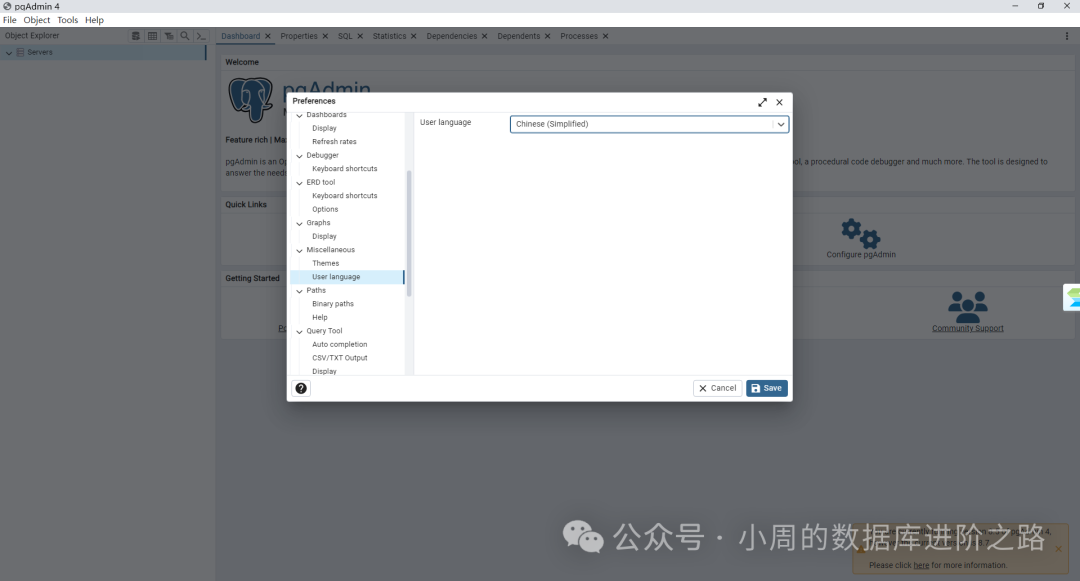Collapse the Servers tree node

point(10,52)
